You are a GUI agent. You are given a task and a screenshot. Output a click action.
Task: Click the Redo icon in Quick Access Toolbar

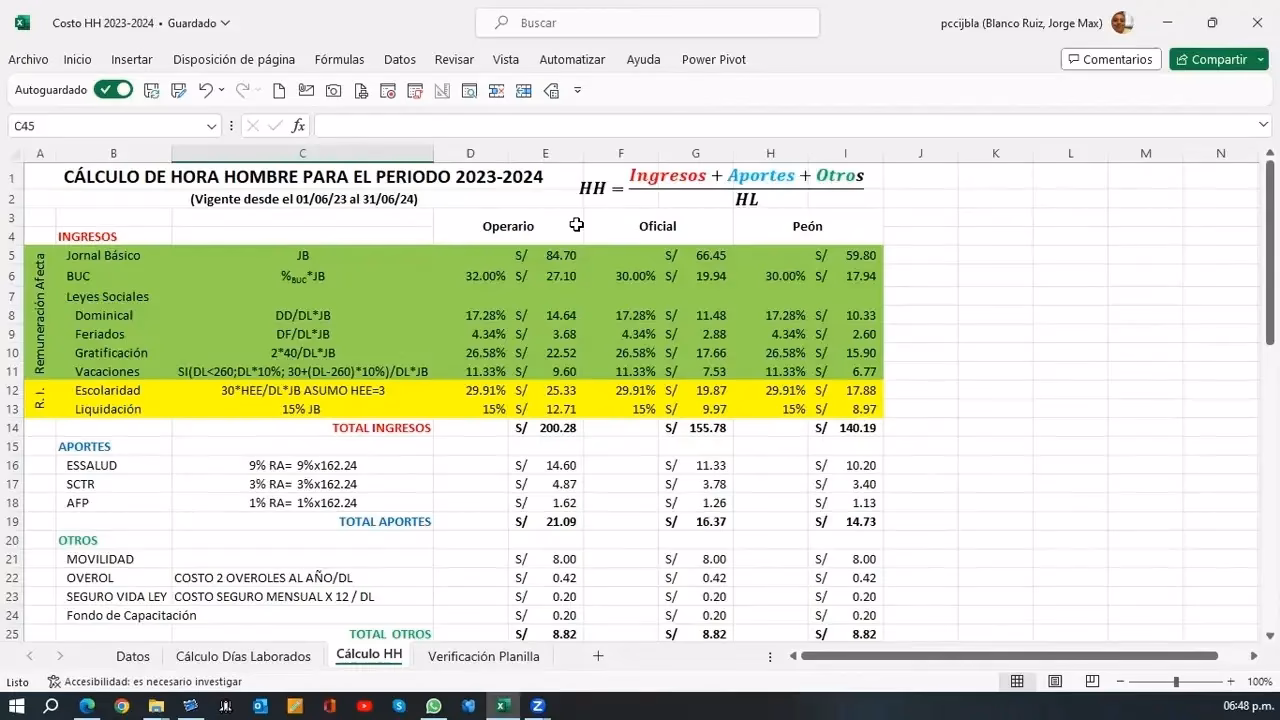[245, 90]
